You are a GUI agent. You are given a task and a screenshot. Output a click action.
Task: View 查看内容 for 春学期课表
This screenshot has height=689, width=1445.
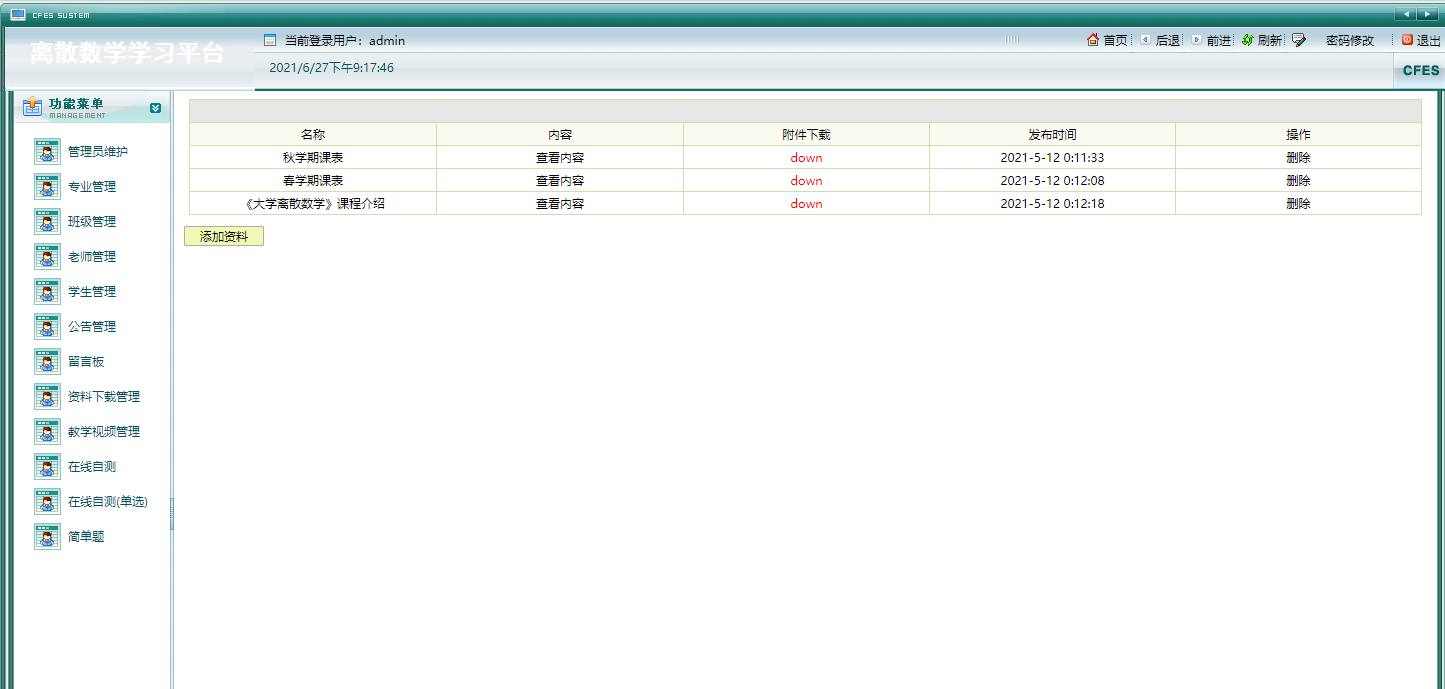pyautogui.click(x=560, y=181)
